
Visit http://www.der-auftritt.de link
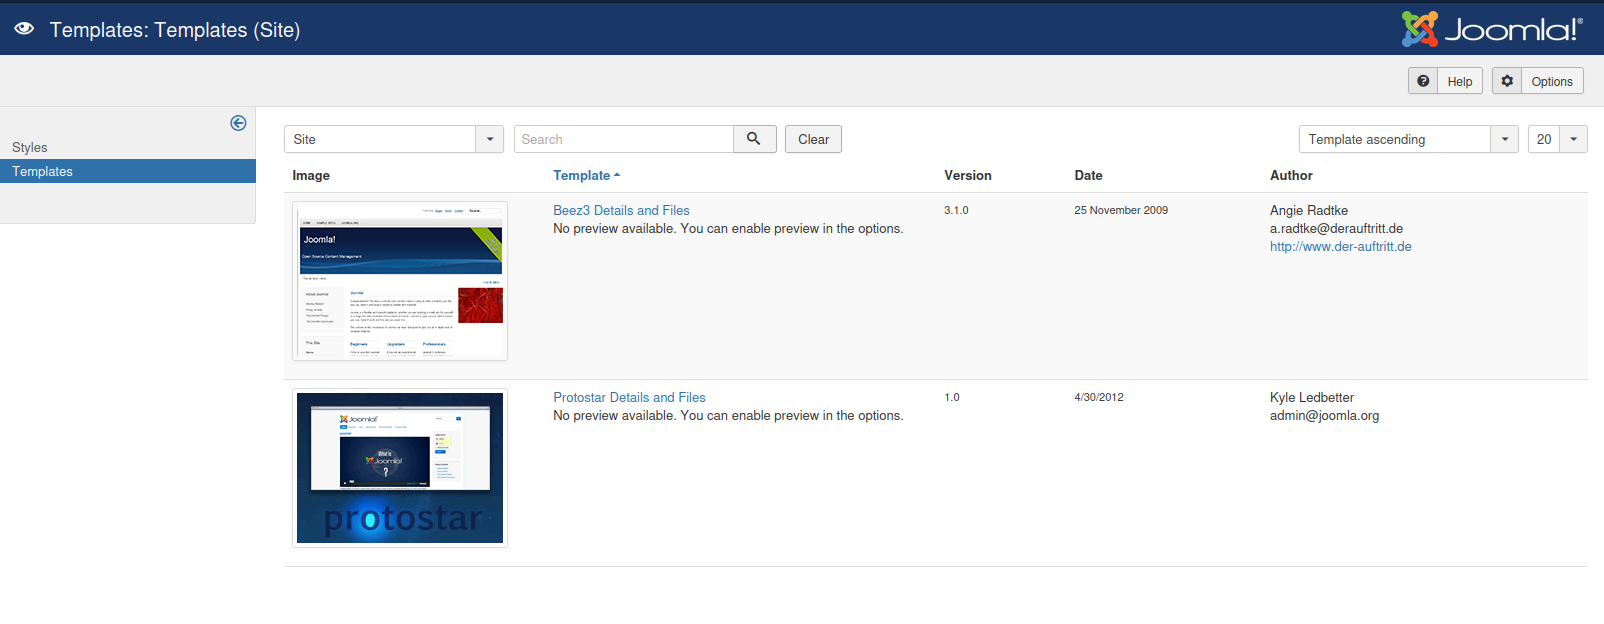click(x=1341, y=246)
